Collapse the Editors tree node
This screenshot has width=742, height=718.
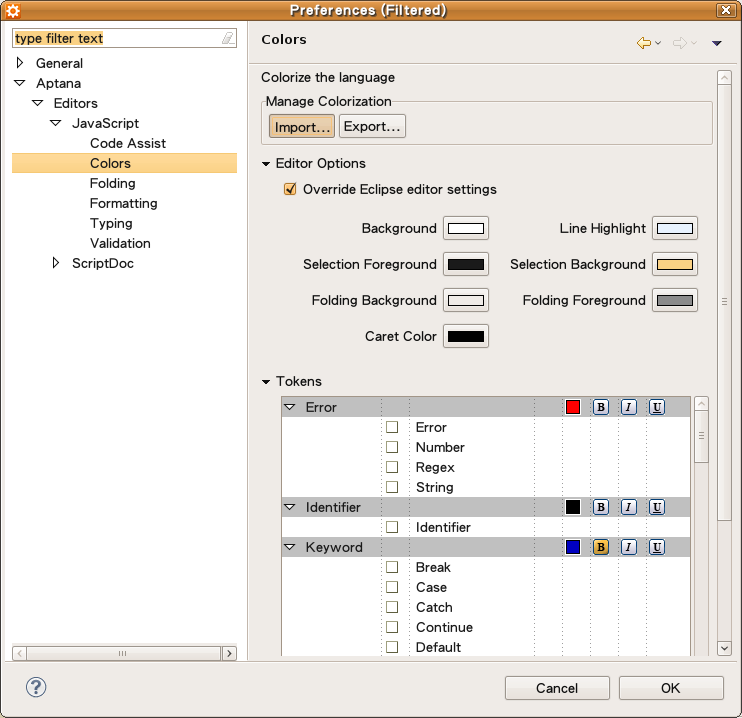point(38,103)
